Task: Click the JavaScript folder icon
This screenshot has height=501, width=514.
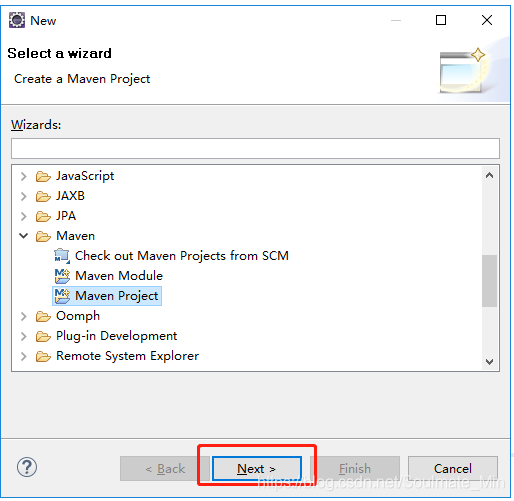Action: coord(43,176)
